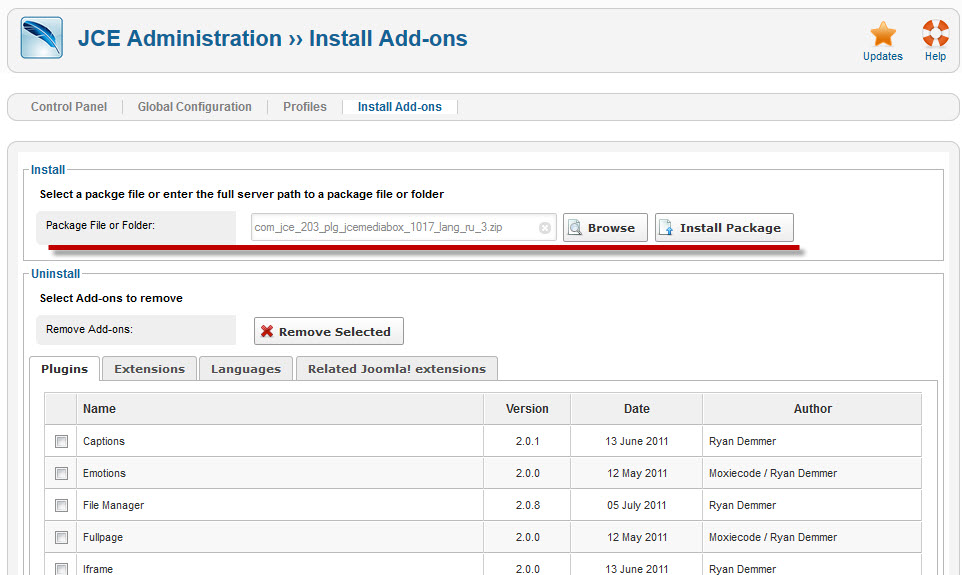This screenshot has height=575, width=962.
Task: Open Help lifebuoy icon
Action: pos(935,33)
